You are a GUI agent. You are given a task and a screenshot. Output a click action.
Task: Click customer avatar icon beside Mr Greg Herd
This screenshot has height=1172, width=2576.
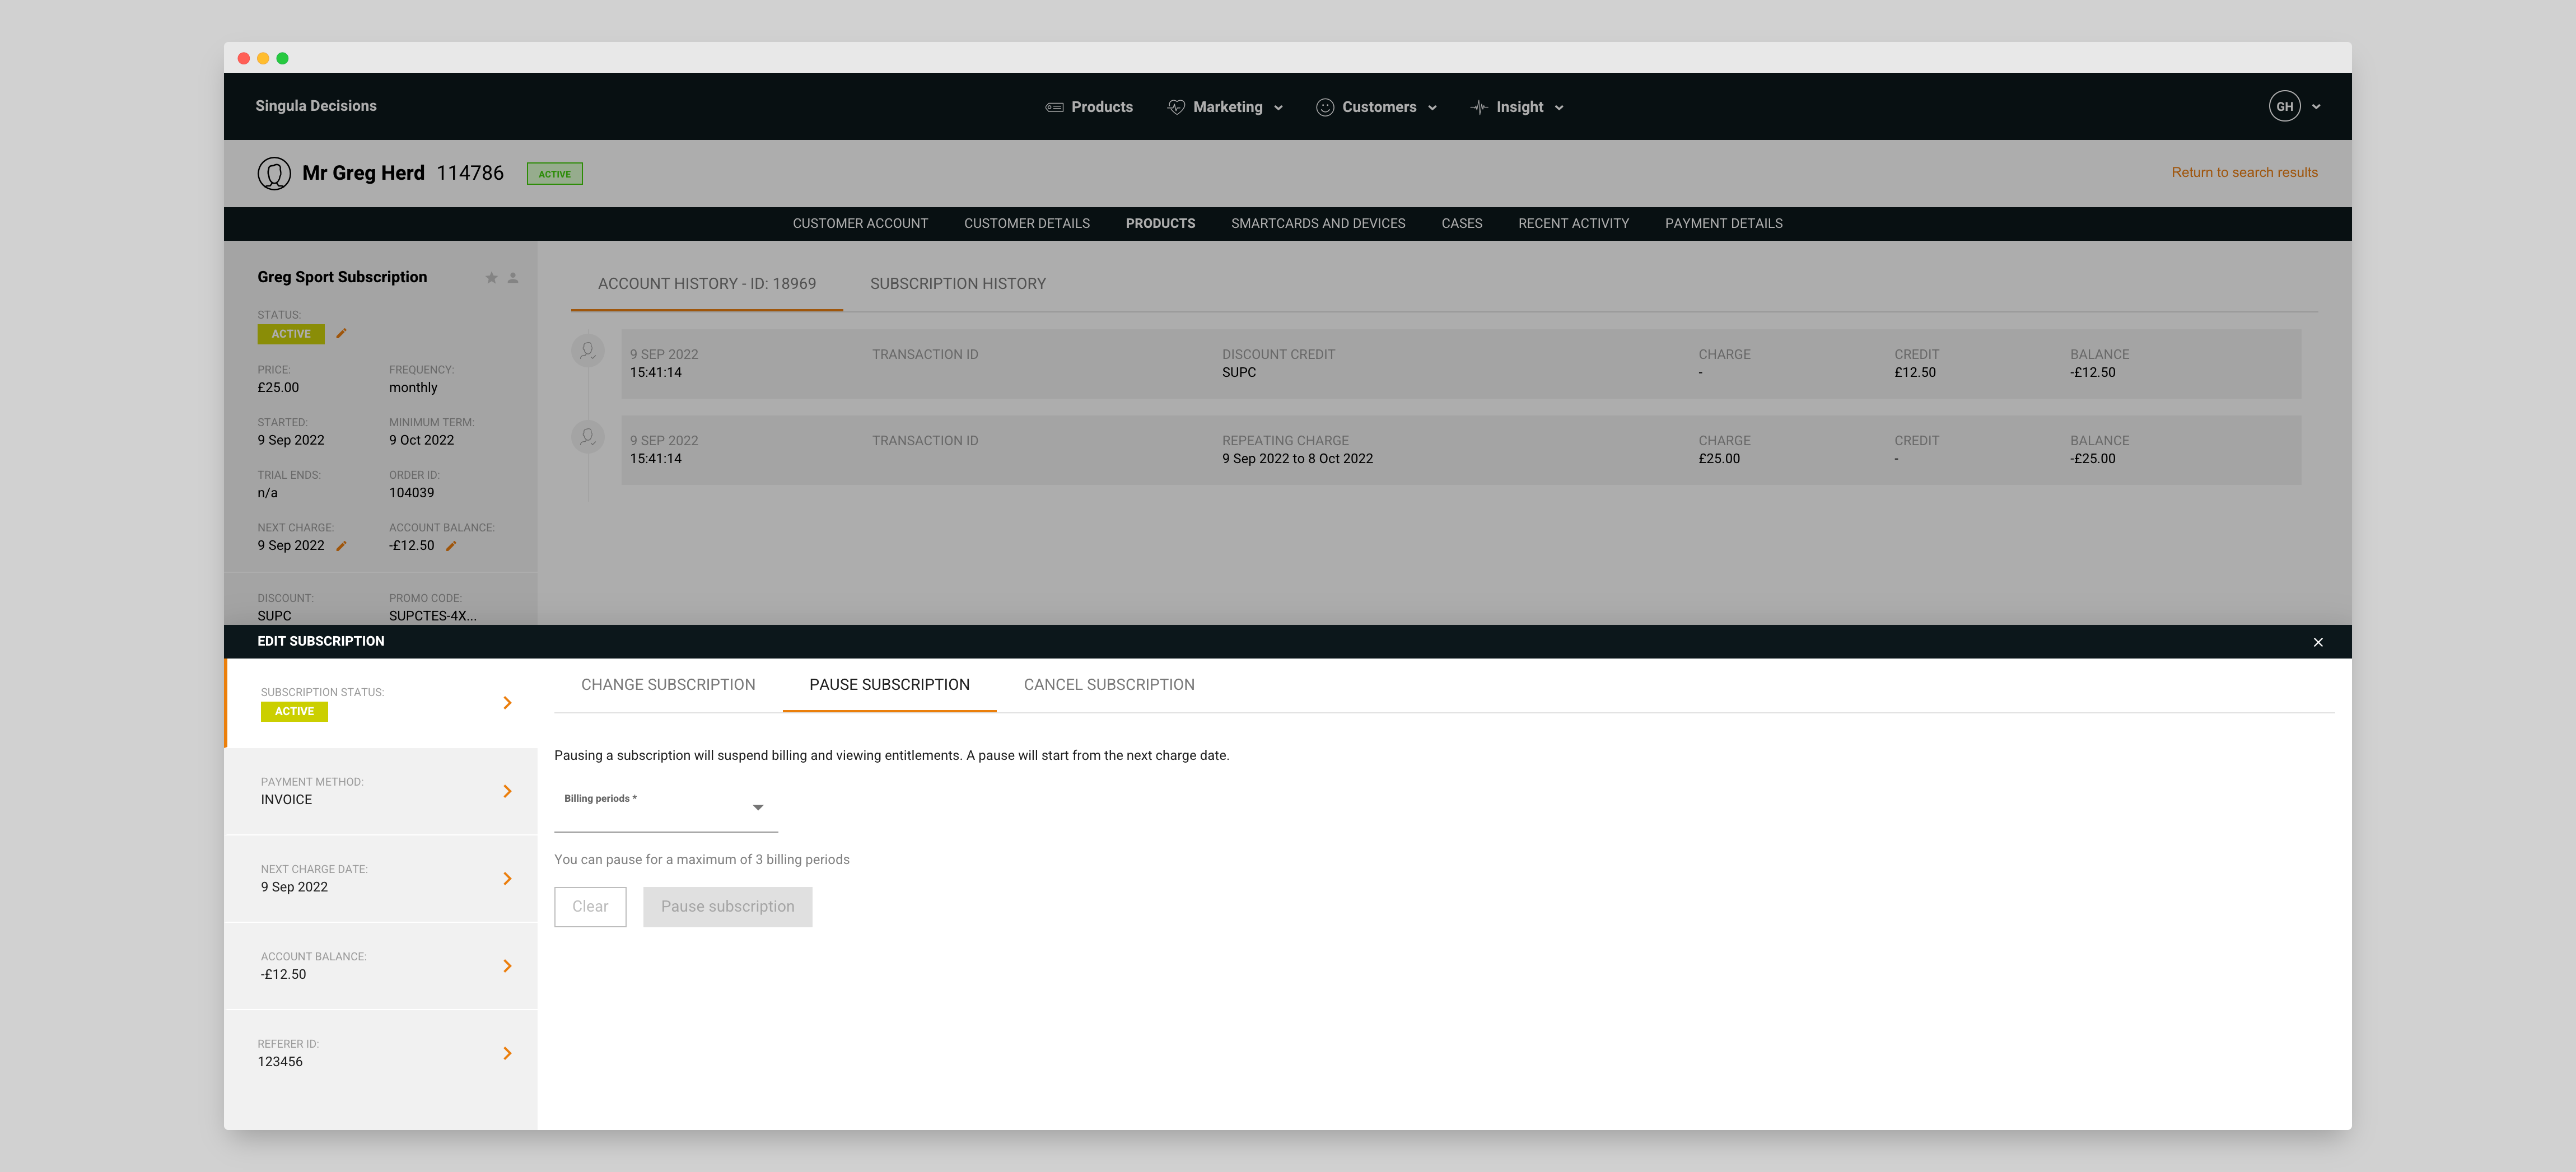coord(274,173)
